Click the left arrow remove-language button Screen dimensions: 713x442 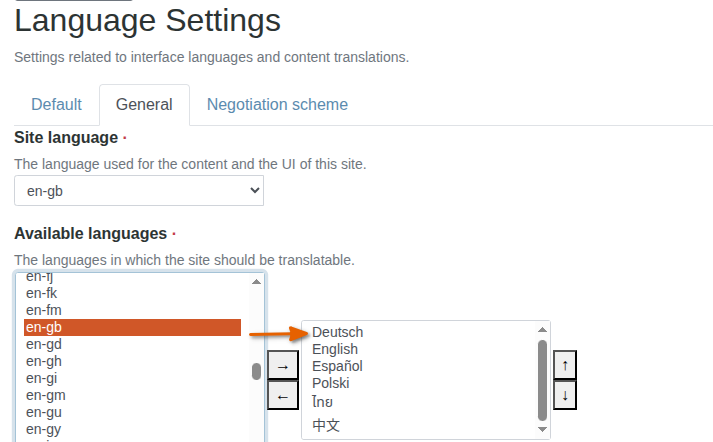point(283,397)
